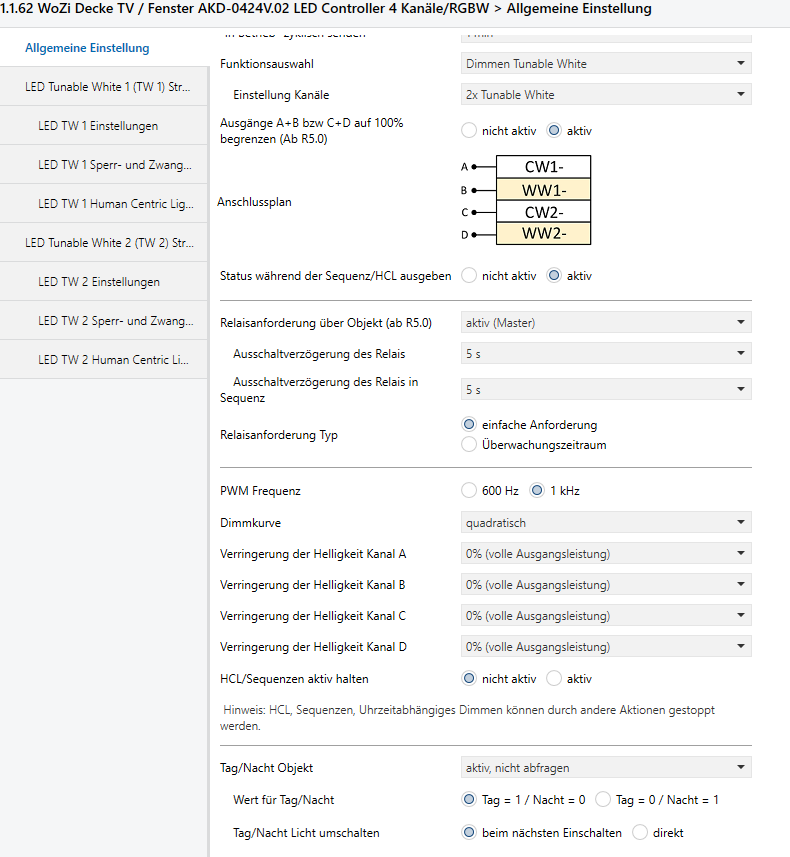
Task: Open Verringerung der Helligkeit Kanal A dropdown
Action: pyautogui.click(x=606, y=554)
